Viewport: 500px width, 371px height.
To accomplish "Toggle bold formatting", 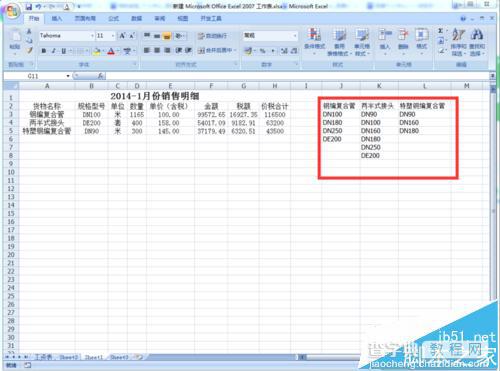I will point(44,51).
